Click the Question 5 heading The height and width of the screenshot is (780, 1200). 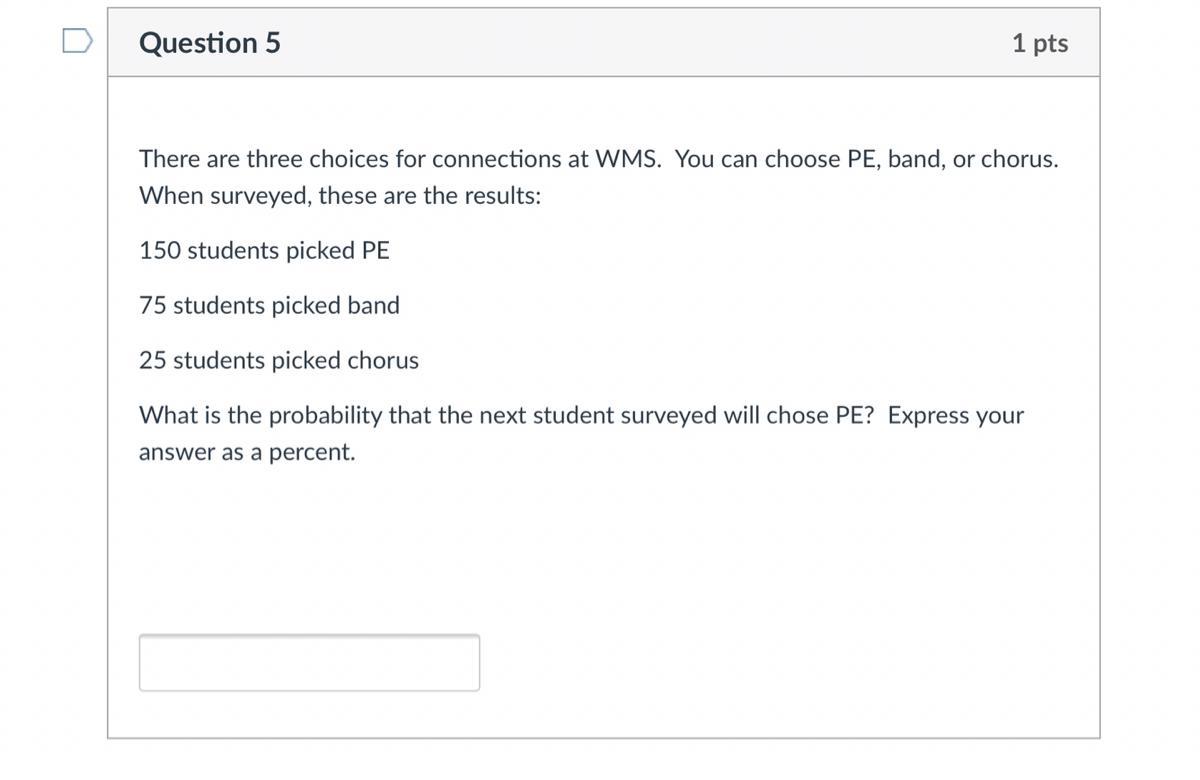tap(210, 43)
